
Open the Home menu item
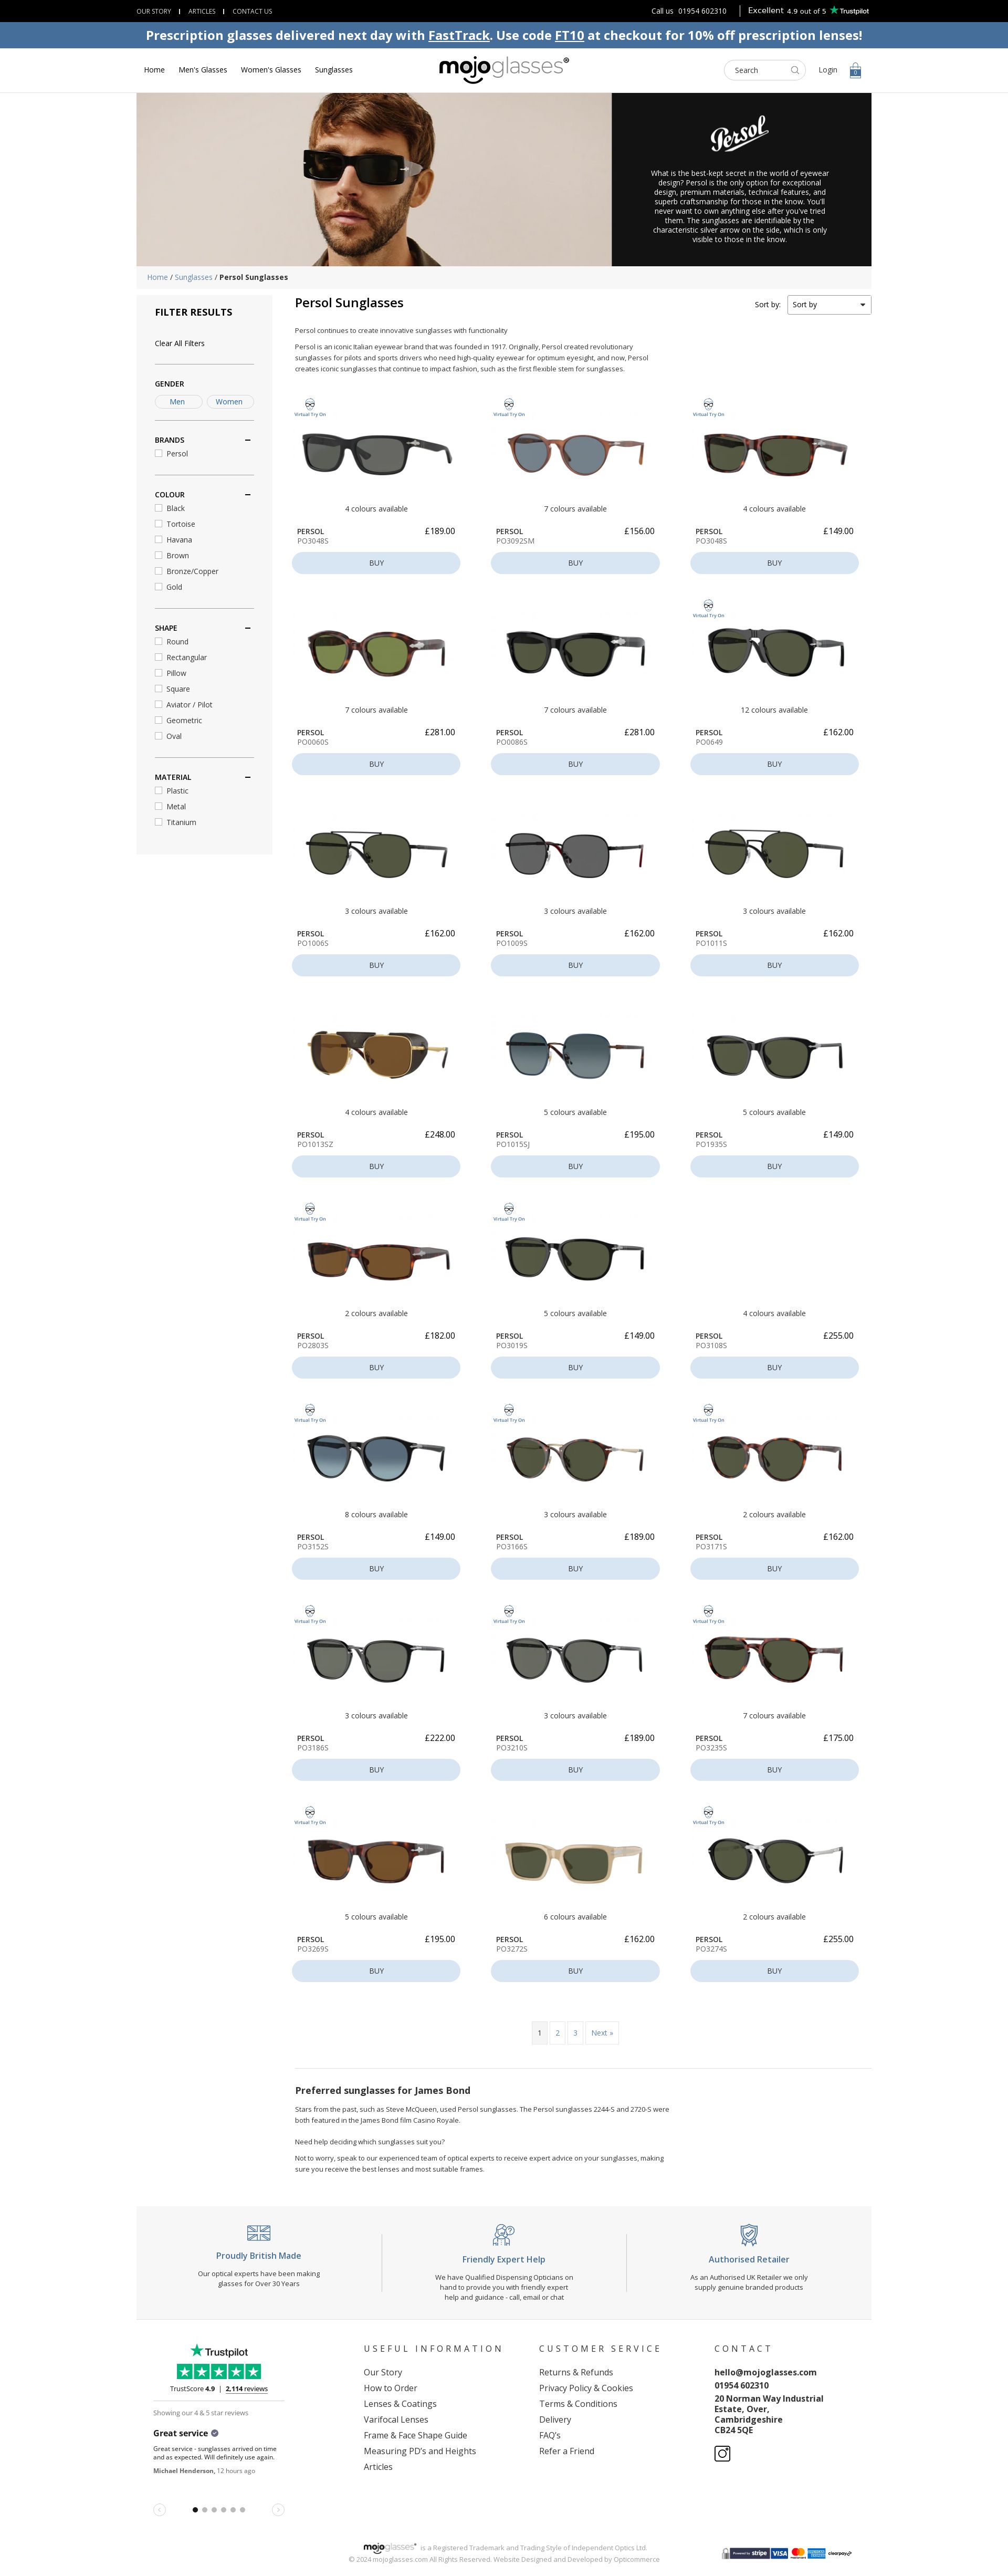pos(154,70)
